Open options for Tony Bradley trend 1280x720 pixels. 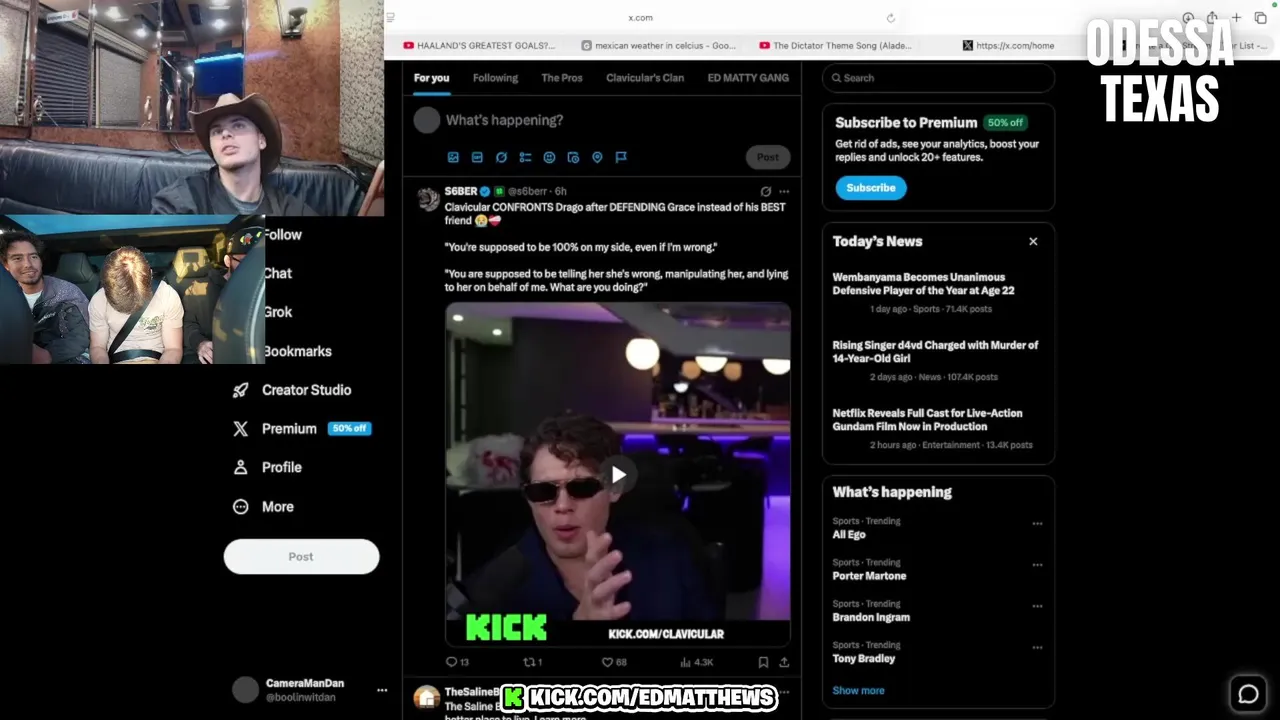1037,647
